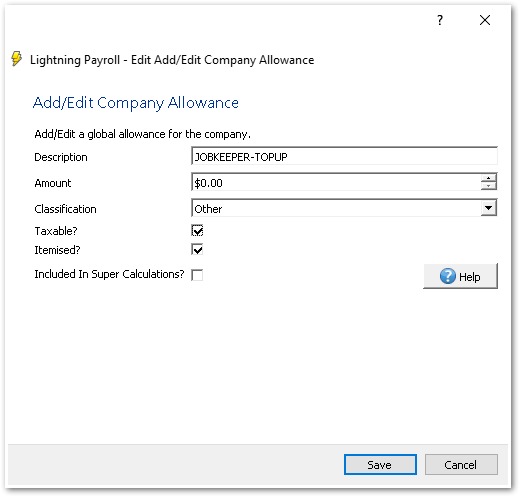The height and width of the screenshot is (497, 520).
Task: Increase Amount with the up spinner arrow
Action: click(x=489, y=178)
